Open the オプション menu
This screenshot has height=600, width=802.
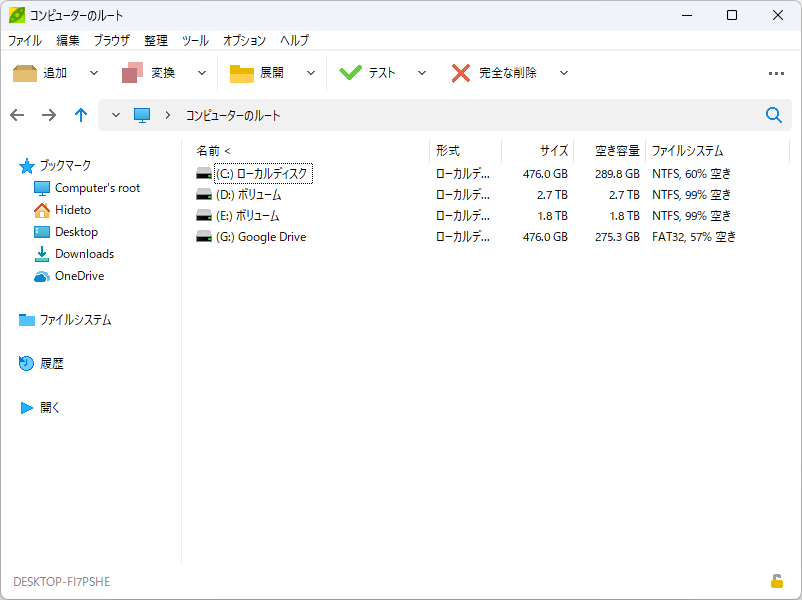247,40
